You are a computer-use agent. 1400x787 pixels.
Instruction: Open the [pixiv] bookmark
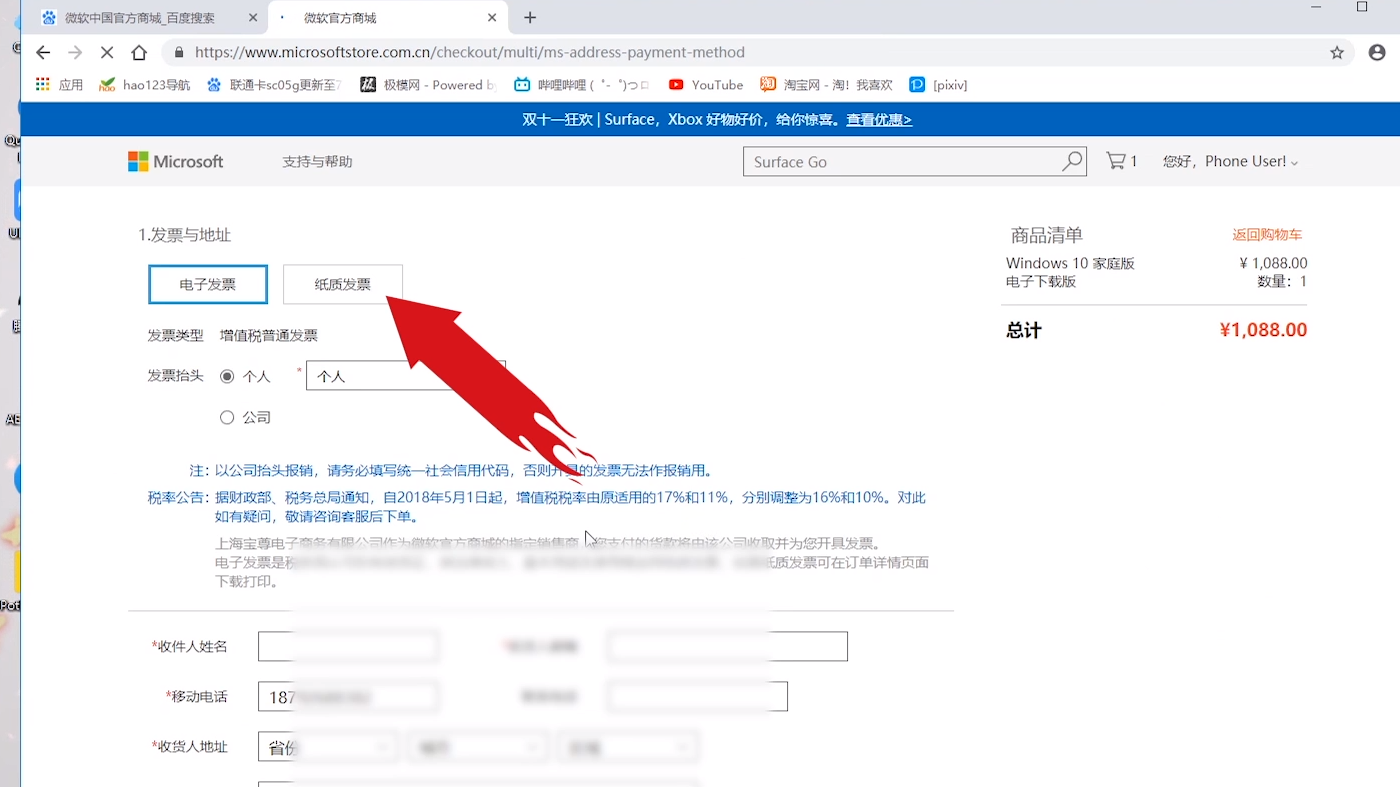tap(938, 85)
